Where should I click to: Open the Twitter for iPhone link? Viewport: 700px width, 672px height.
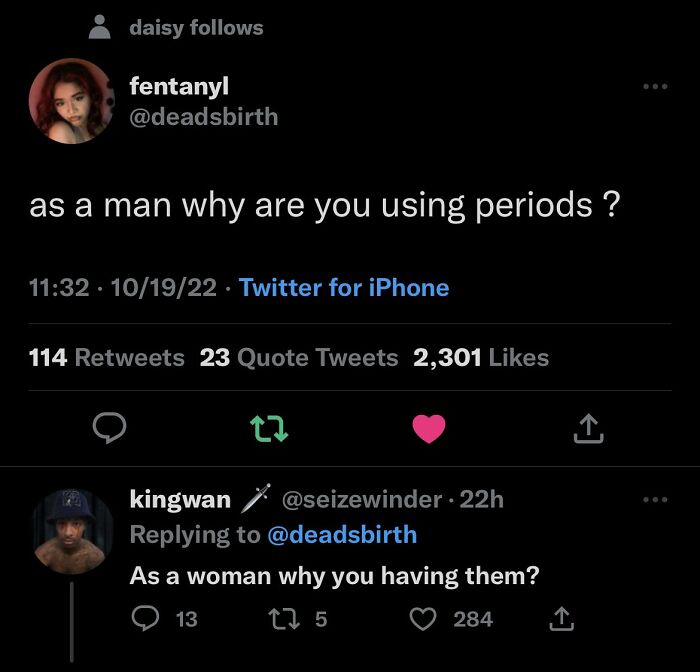pos(344,287)
